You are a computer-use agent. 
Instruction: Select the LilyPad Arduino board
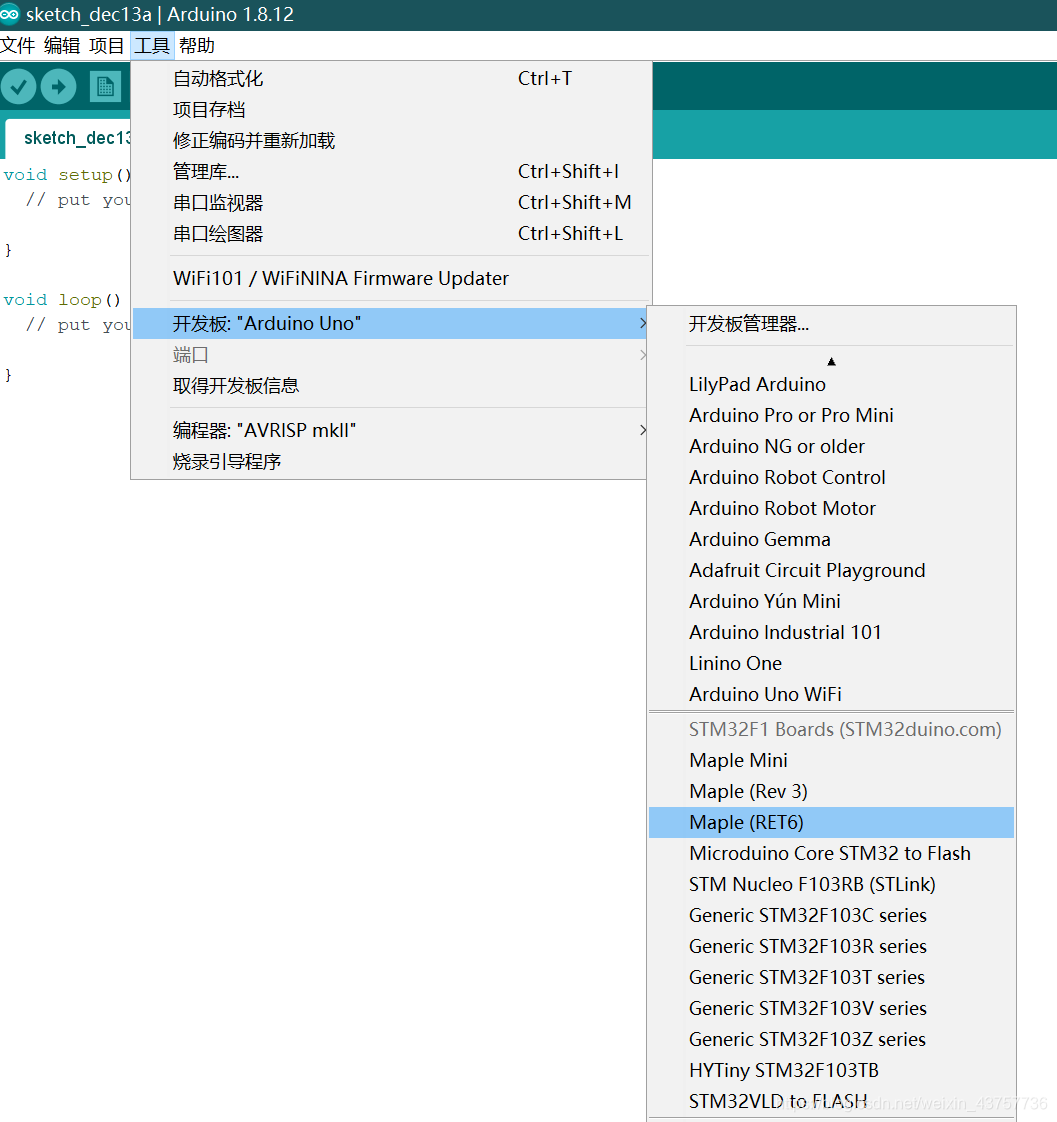(x=757, y=384)
